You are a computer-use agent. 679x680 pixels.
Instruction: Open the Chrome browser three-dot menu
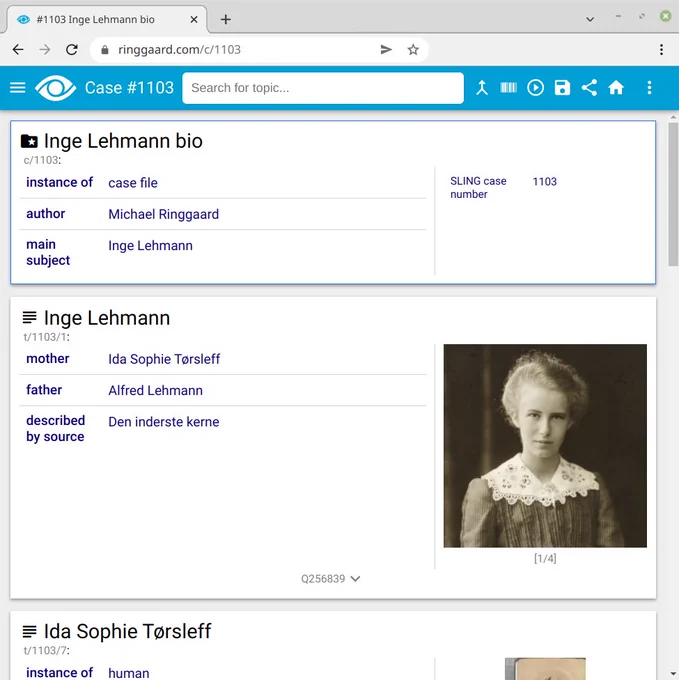tap(661, 49)
